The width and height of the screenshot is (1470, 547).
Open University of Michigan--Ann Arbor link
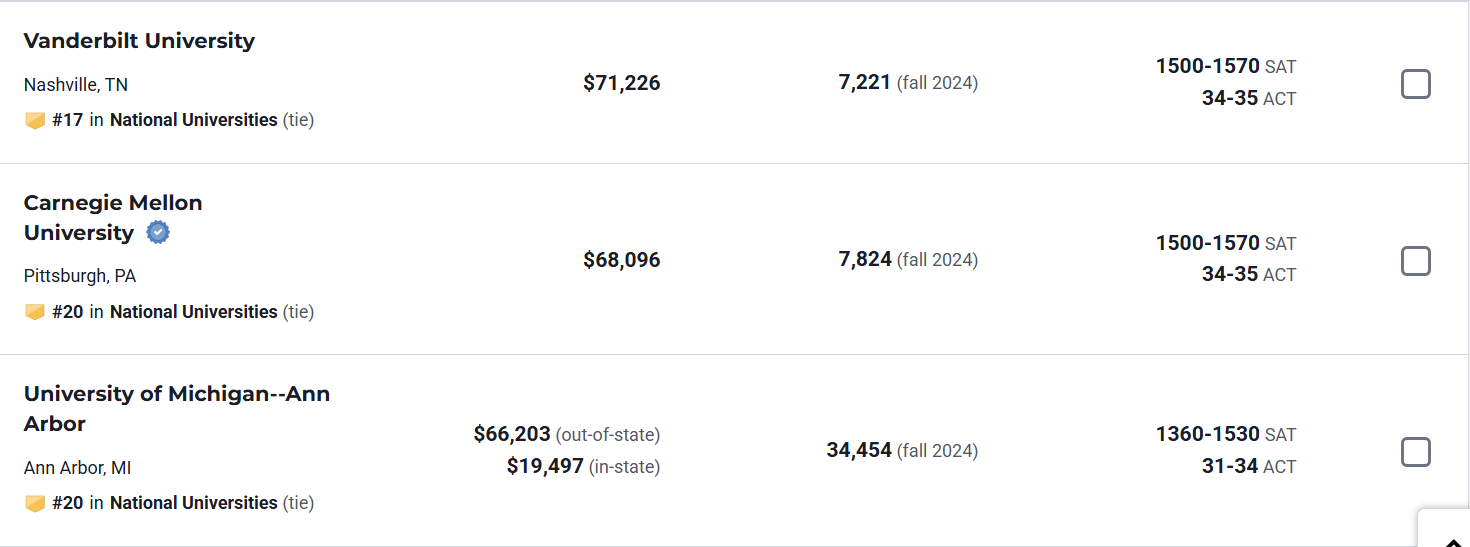(176, 408)
